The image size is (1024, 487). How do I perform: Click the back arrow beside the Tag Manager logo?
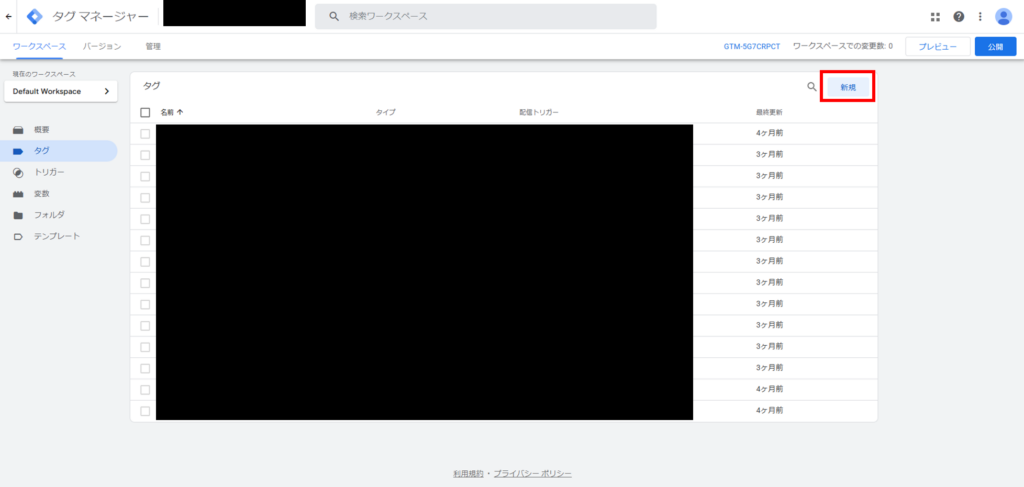8,16
